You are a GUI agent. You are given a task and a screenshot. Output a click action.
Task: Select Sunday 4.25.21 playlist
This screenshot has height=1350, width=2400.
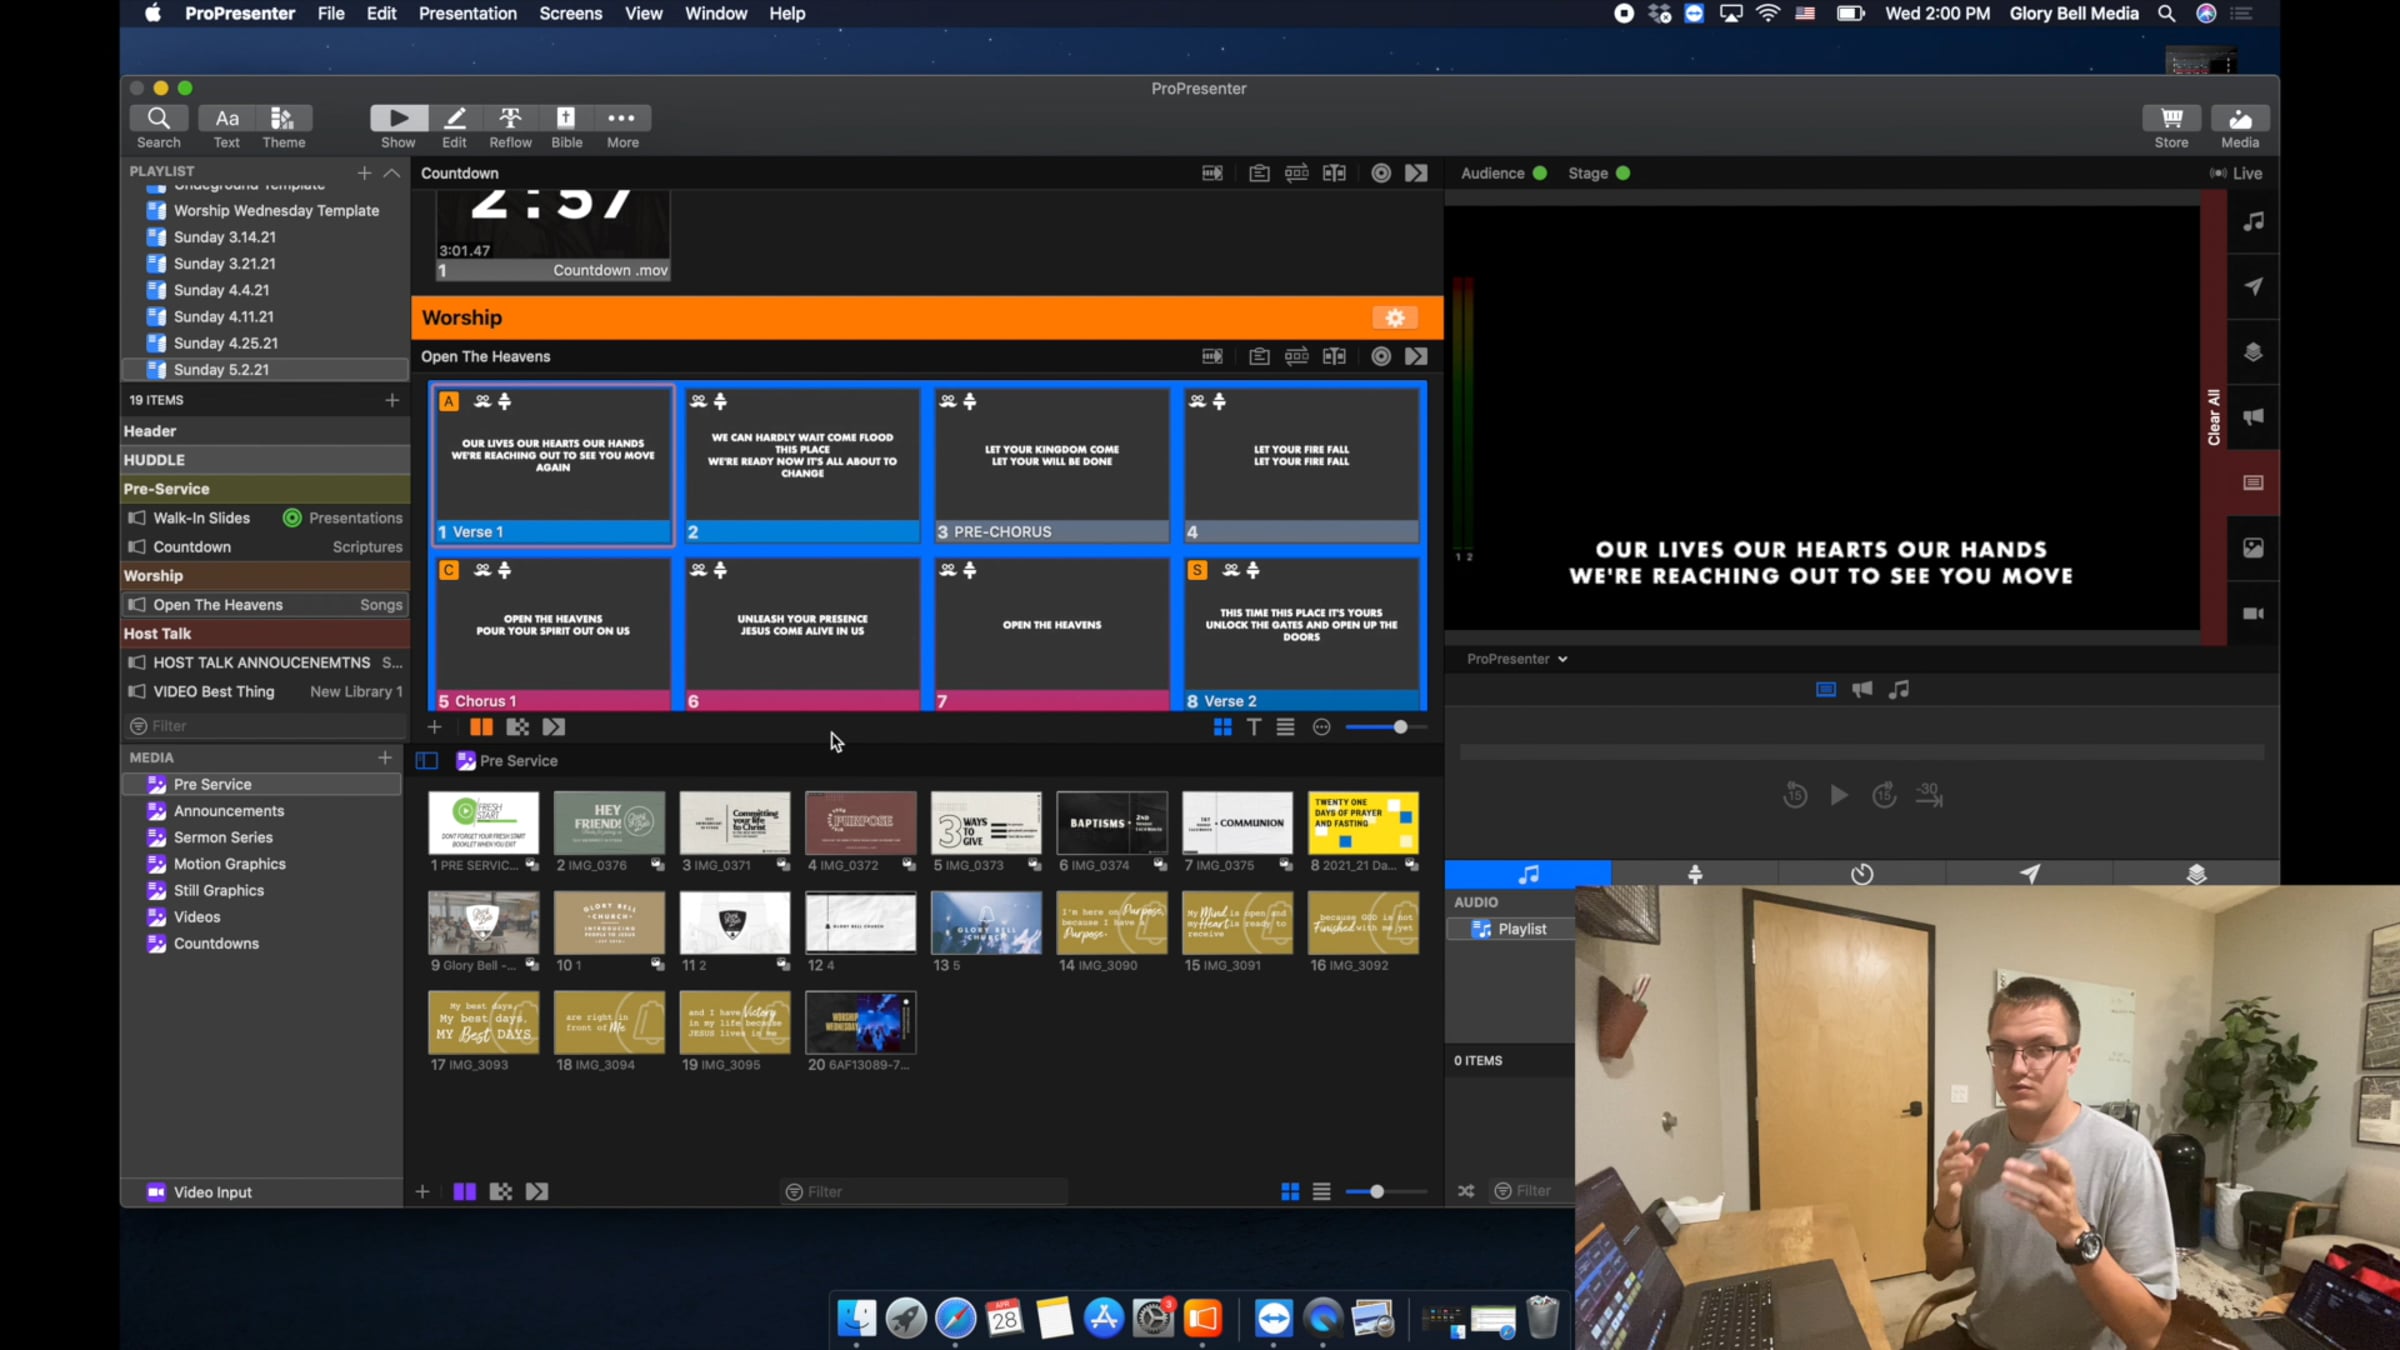pos(225,343)
